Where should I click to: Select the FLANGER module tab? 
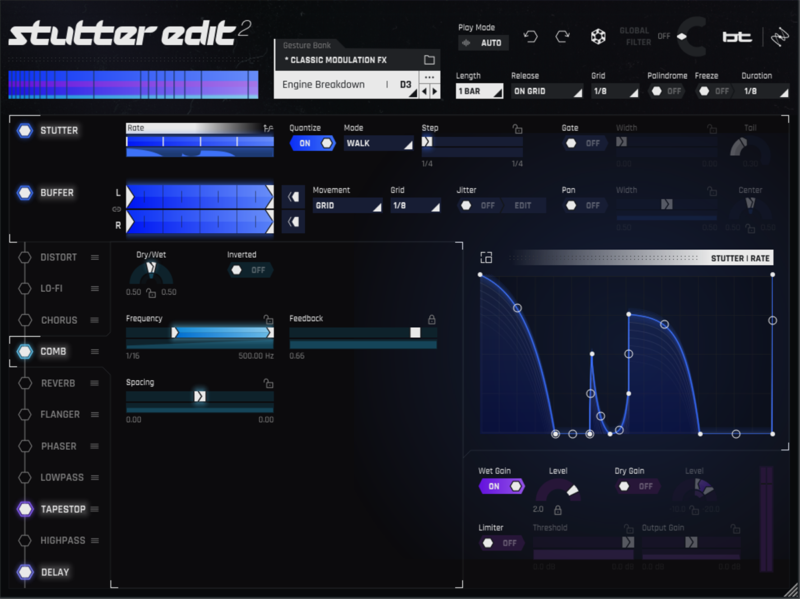[58, 414]
